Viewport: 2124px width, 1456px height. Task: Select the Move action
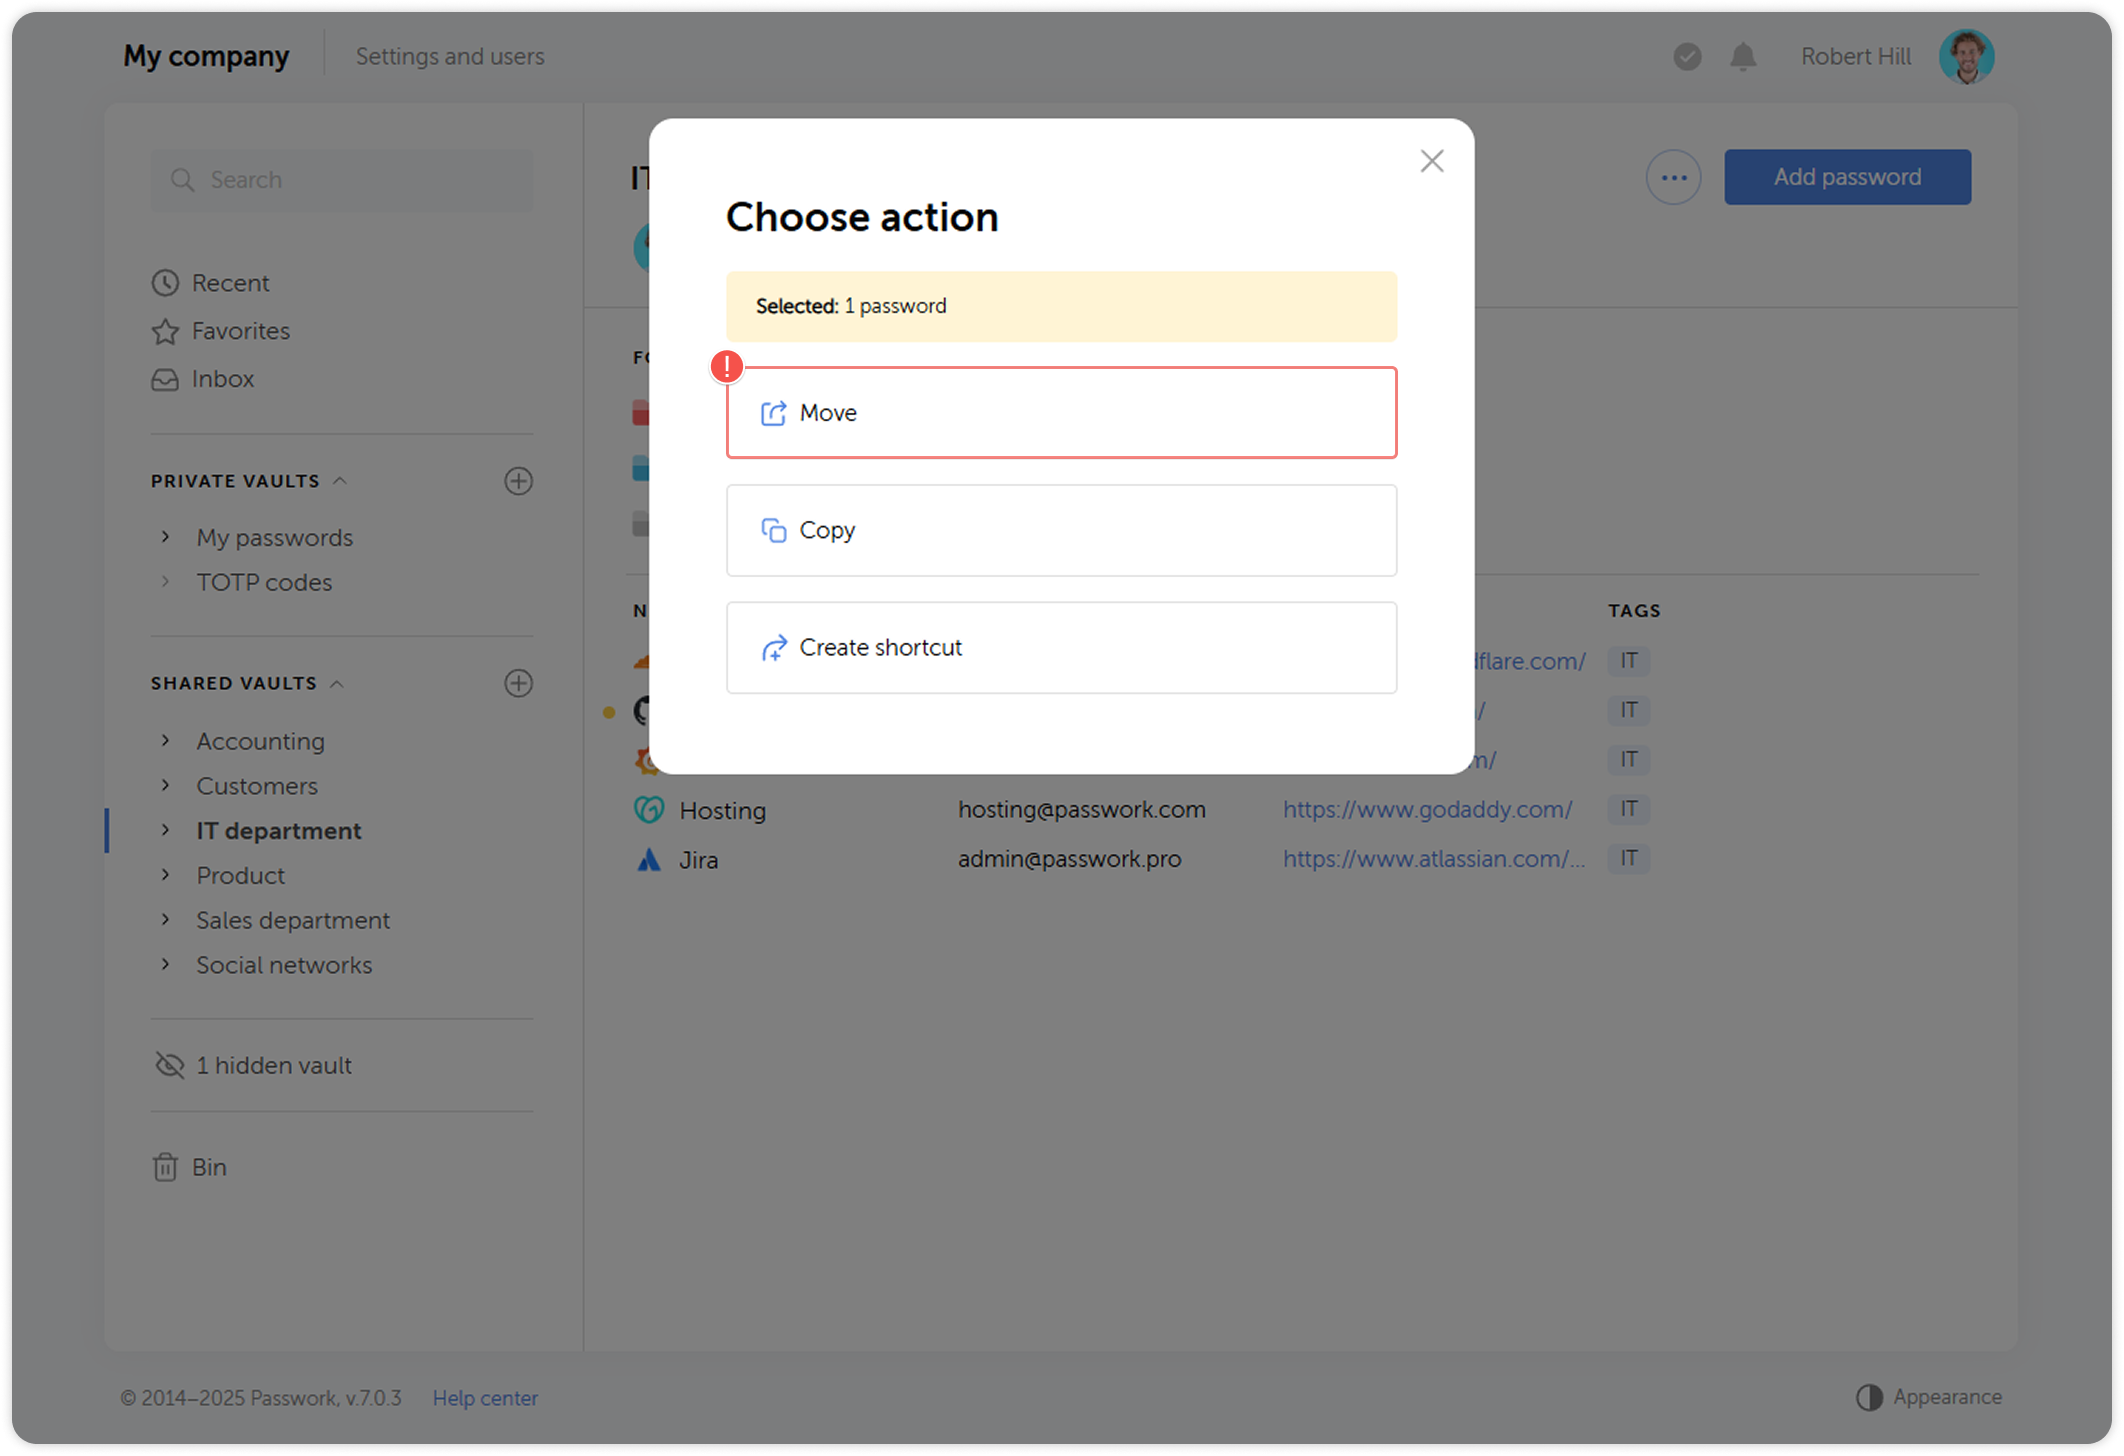click(1061, 412)
